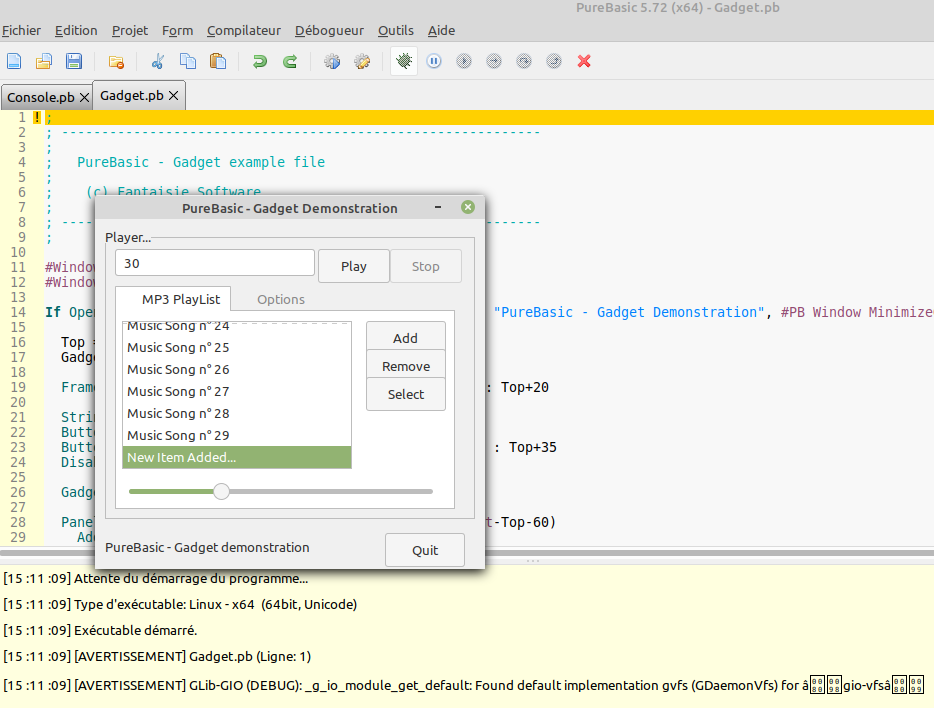934x708 pixels.
Task: Click code text 'PureBasic - Gadget example file'
Action: point(201,162)
